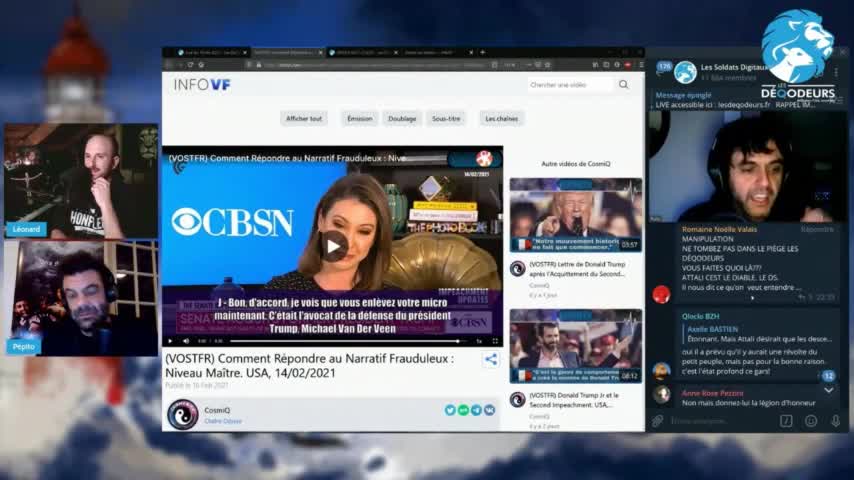
Task: Share the video on Telegram
Action: point(476,410)
